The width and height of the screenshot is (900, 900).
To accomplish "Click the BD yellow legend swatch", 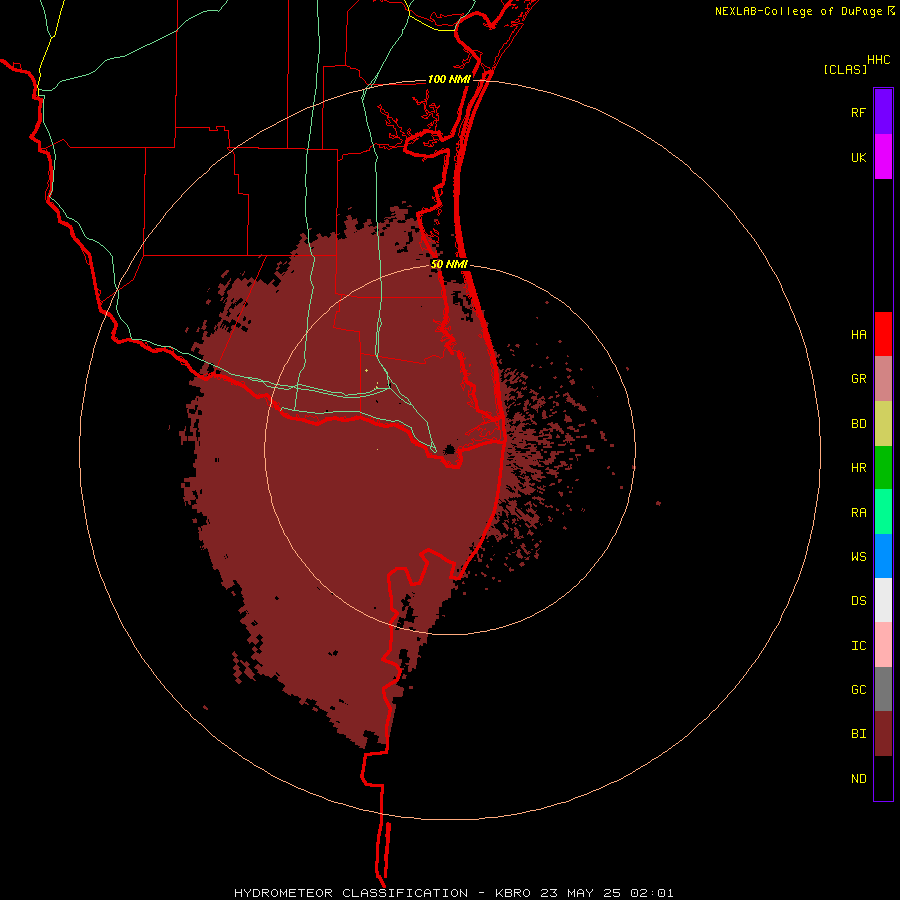I will click(883, 423).
